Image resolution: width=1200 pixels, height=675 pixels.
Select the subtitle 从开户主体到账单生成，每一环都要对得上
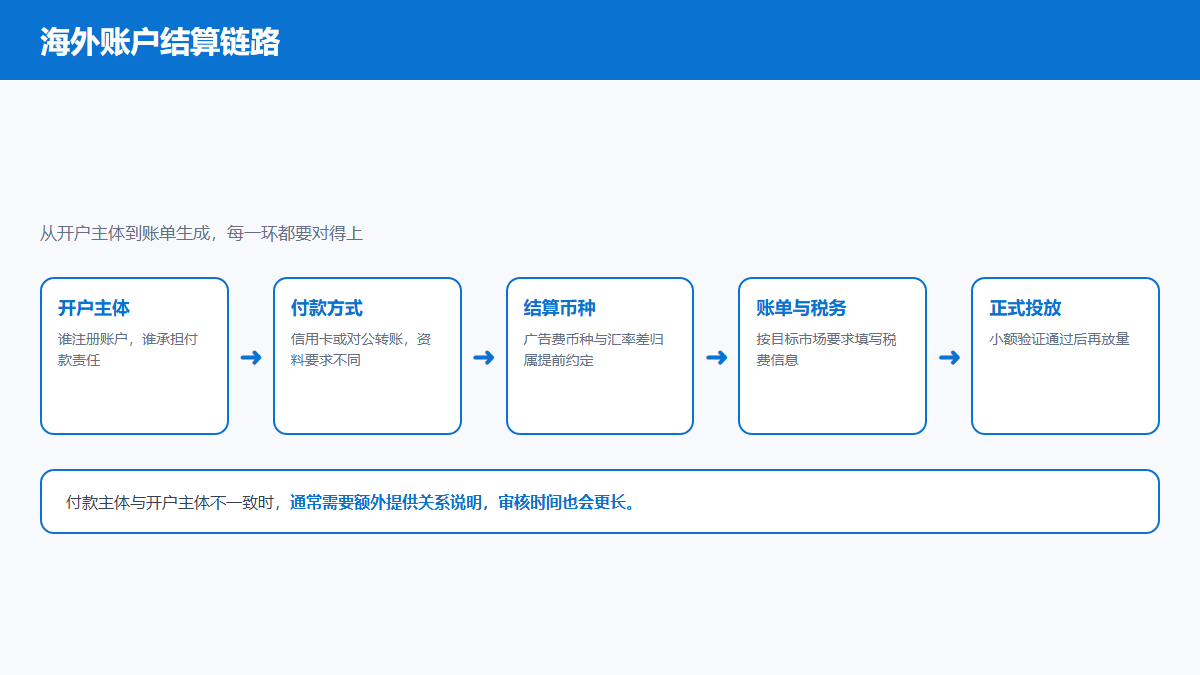pos(201,234)
